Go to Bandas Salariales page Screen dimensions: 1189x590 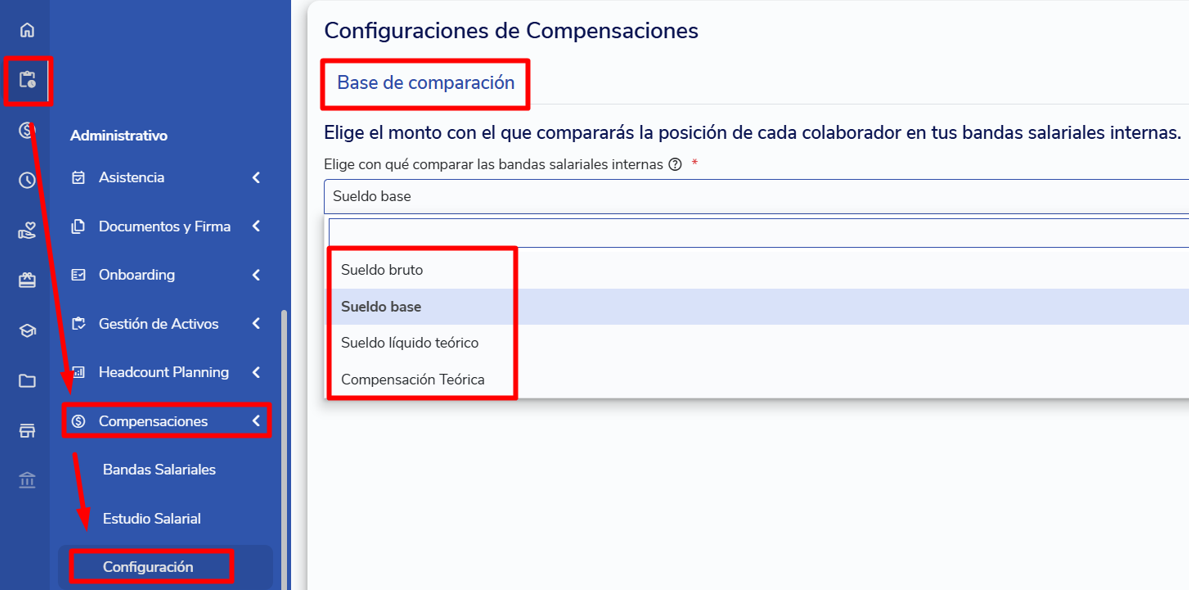159,469
